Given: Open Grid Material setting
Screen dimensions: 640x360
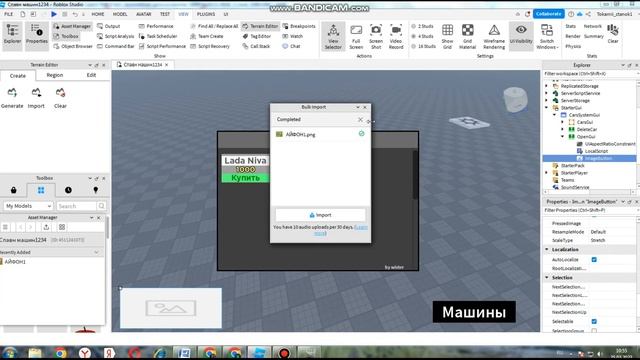Looking at the screenshot, I should [467, 37].
